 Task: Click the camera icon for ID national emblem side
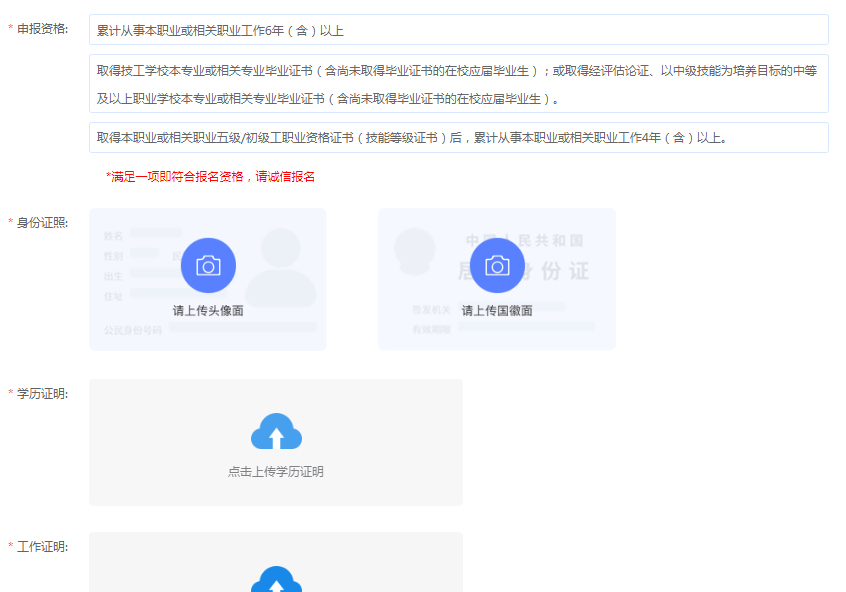[497, 265]
